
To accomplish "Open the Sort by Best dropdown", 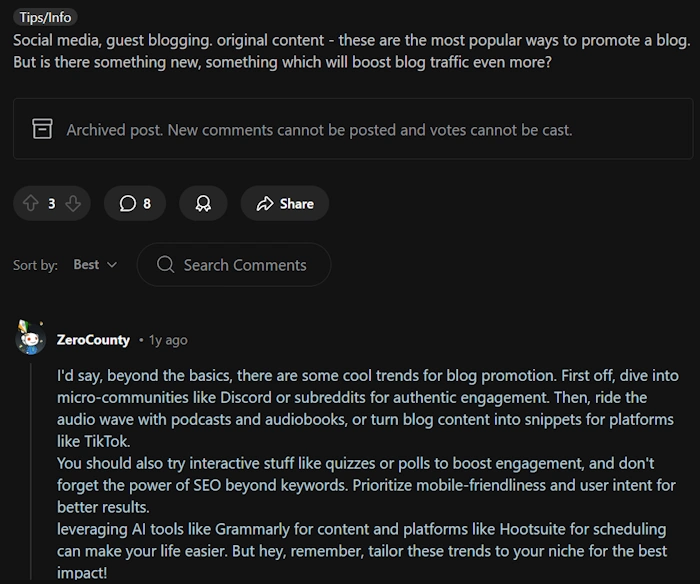I will click(95, 265).
